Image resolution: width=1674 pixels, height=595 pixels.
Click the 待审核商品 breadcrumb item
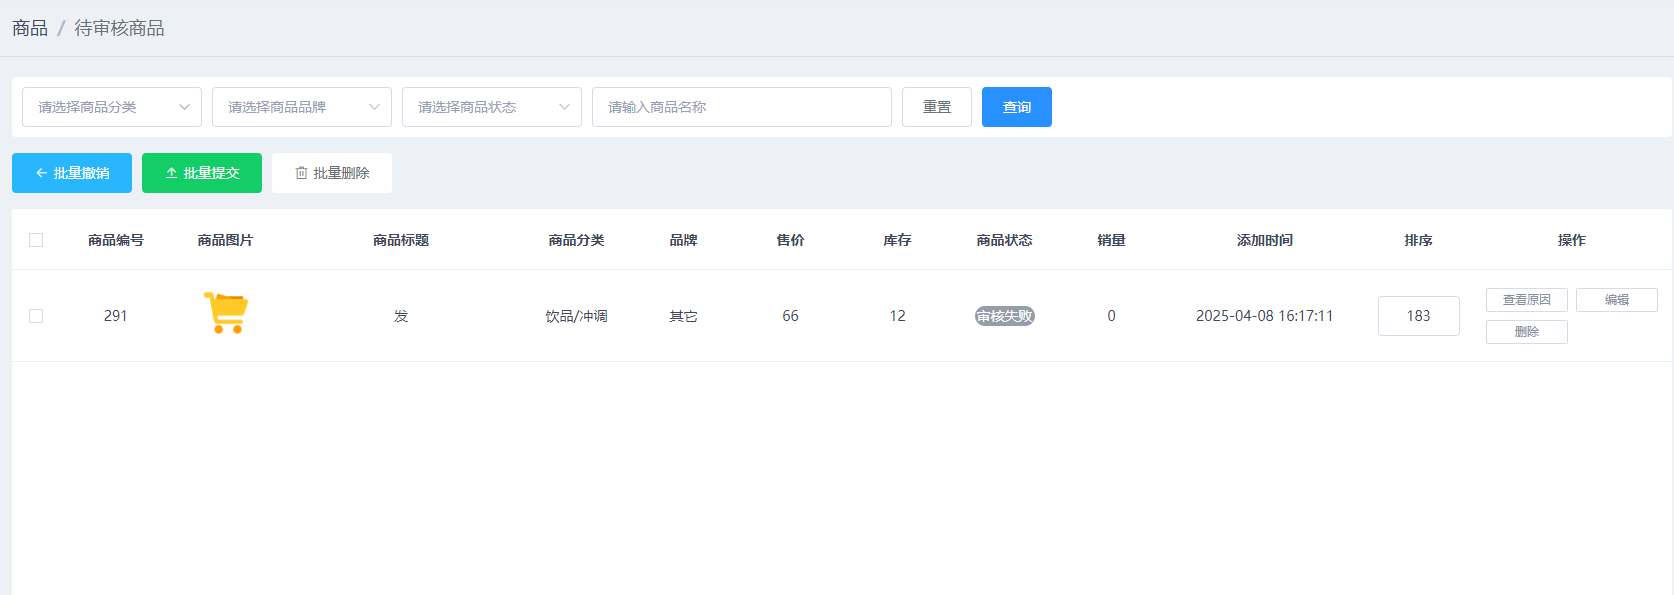[x=119, y=28]
